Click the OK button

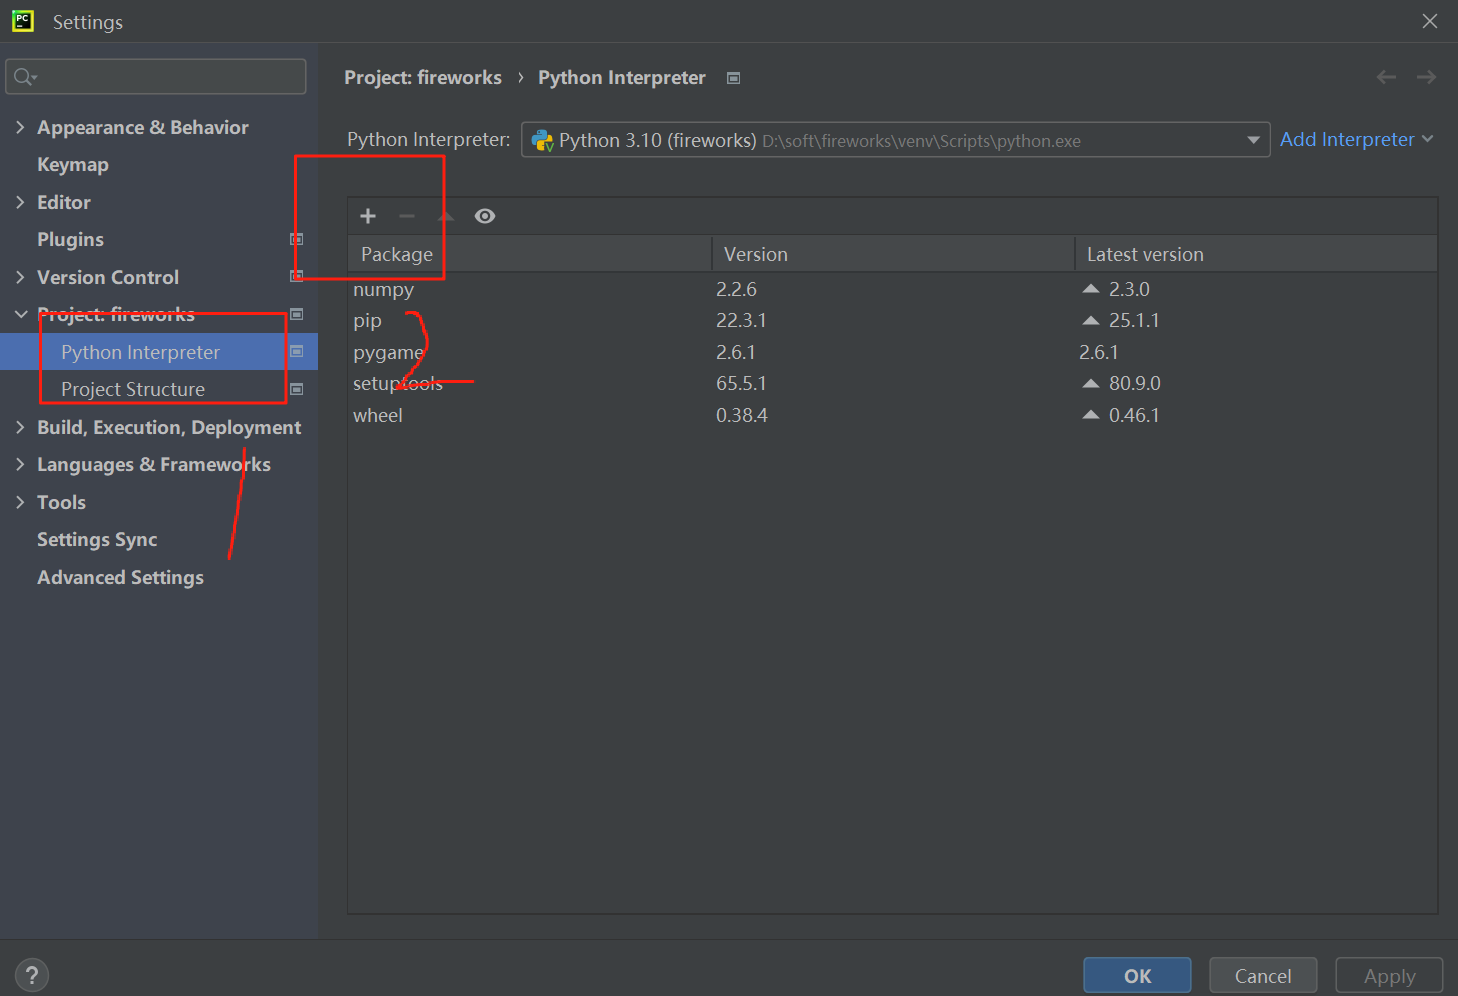click(1137, 976)
